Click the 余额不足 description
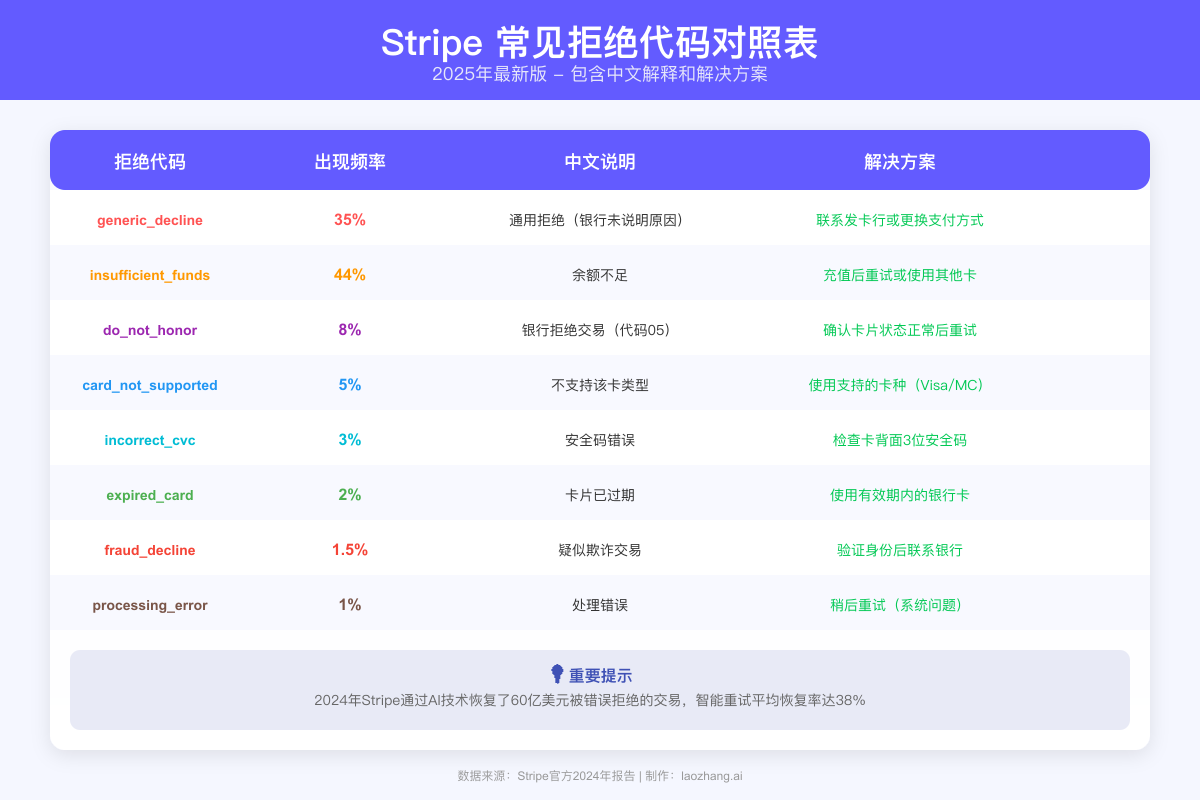Viewport: 1200px width, 800px height. coord(600,275)
